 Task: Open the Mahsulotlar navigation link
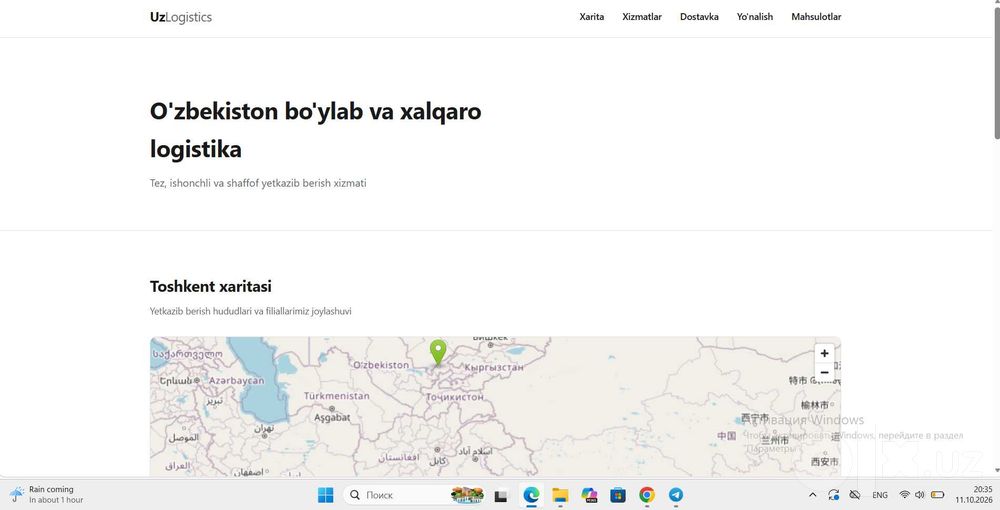(816, 17)
